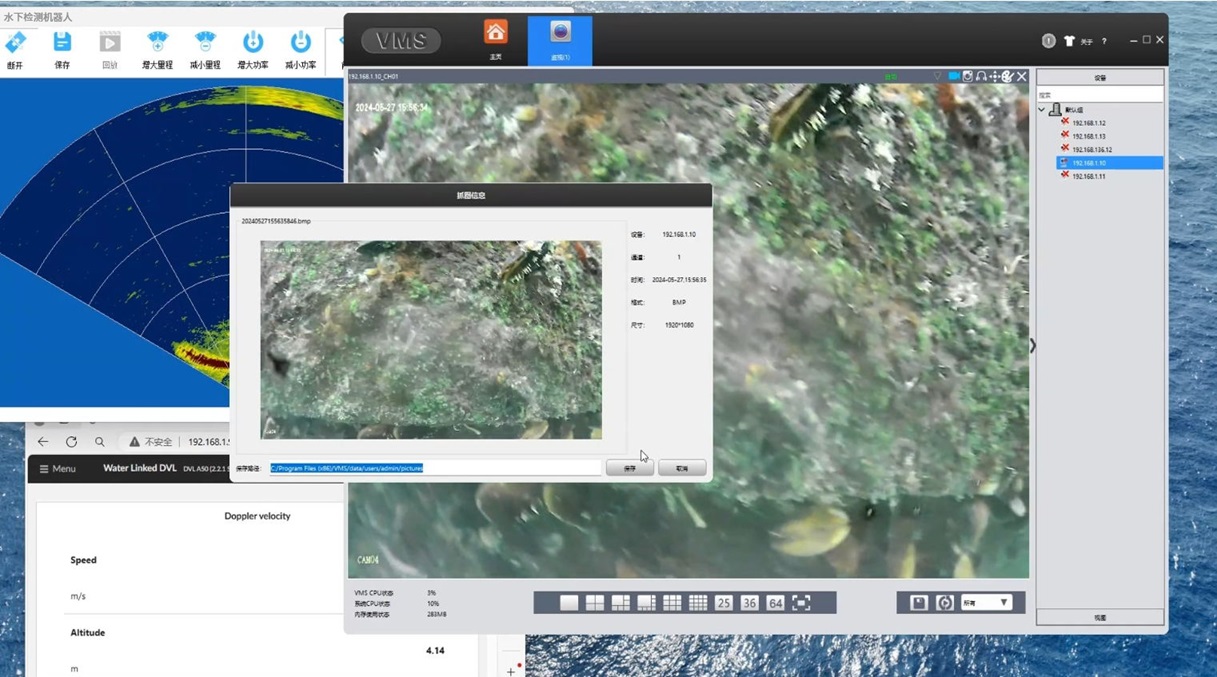
Task: Switch to nine-view grid layout
Action: [x=672, y=603]
